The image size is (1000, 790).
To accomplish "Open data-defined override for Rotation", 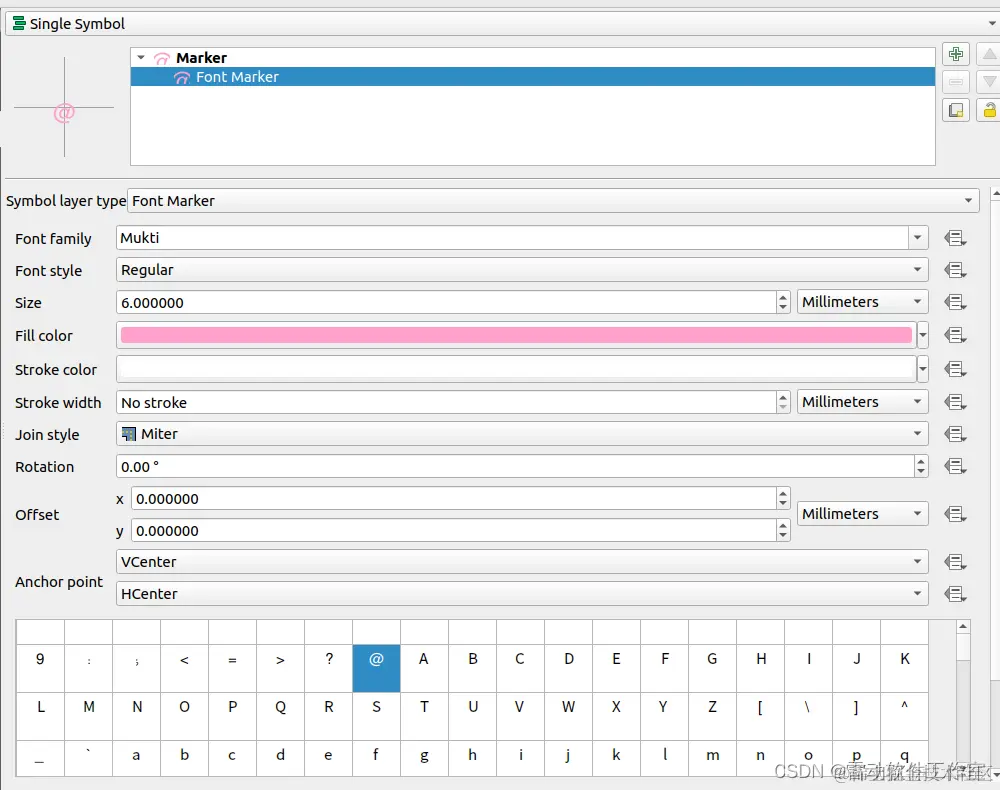I will point(955,467).
